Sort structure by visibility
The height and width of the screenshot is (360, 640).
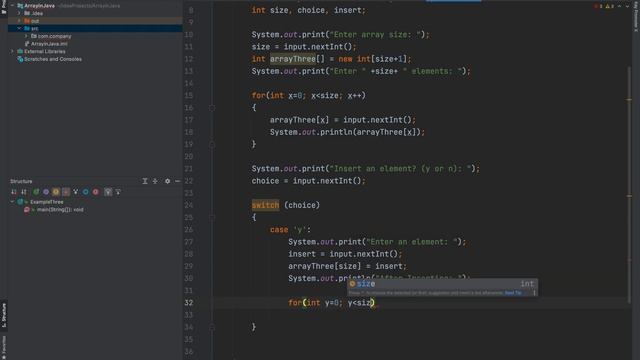coord(14,192)
